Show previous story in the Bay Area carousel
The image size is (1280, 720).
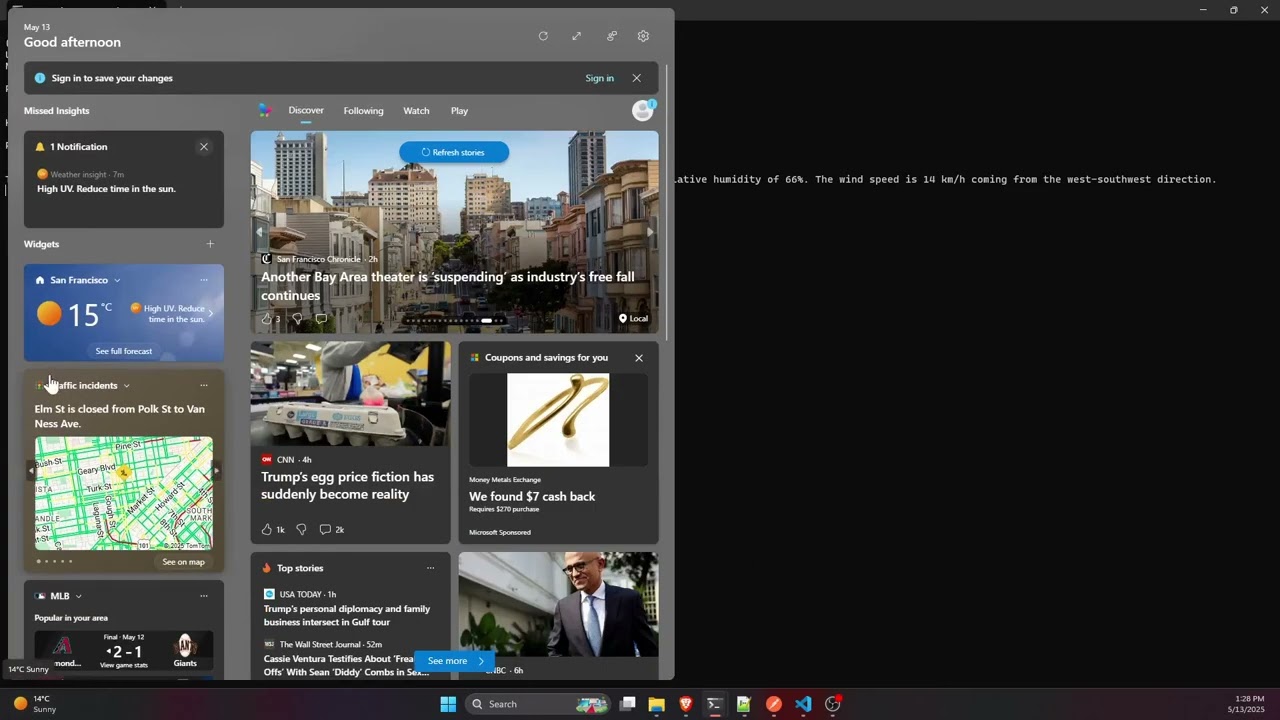click(259, 232)
